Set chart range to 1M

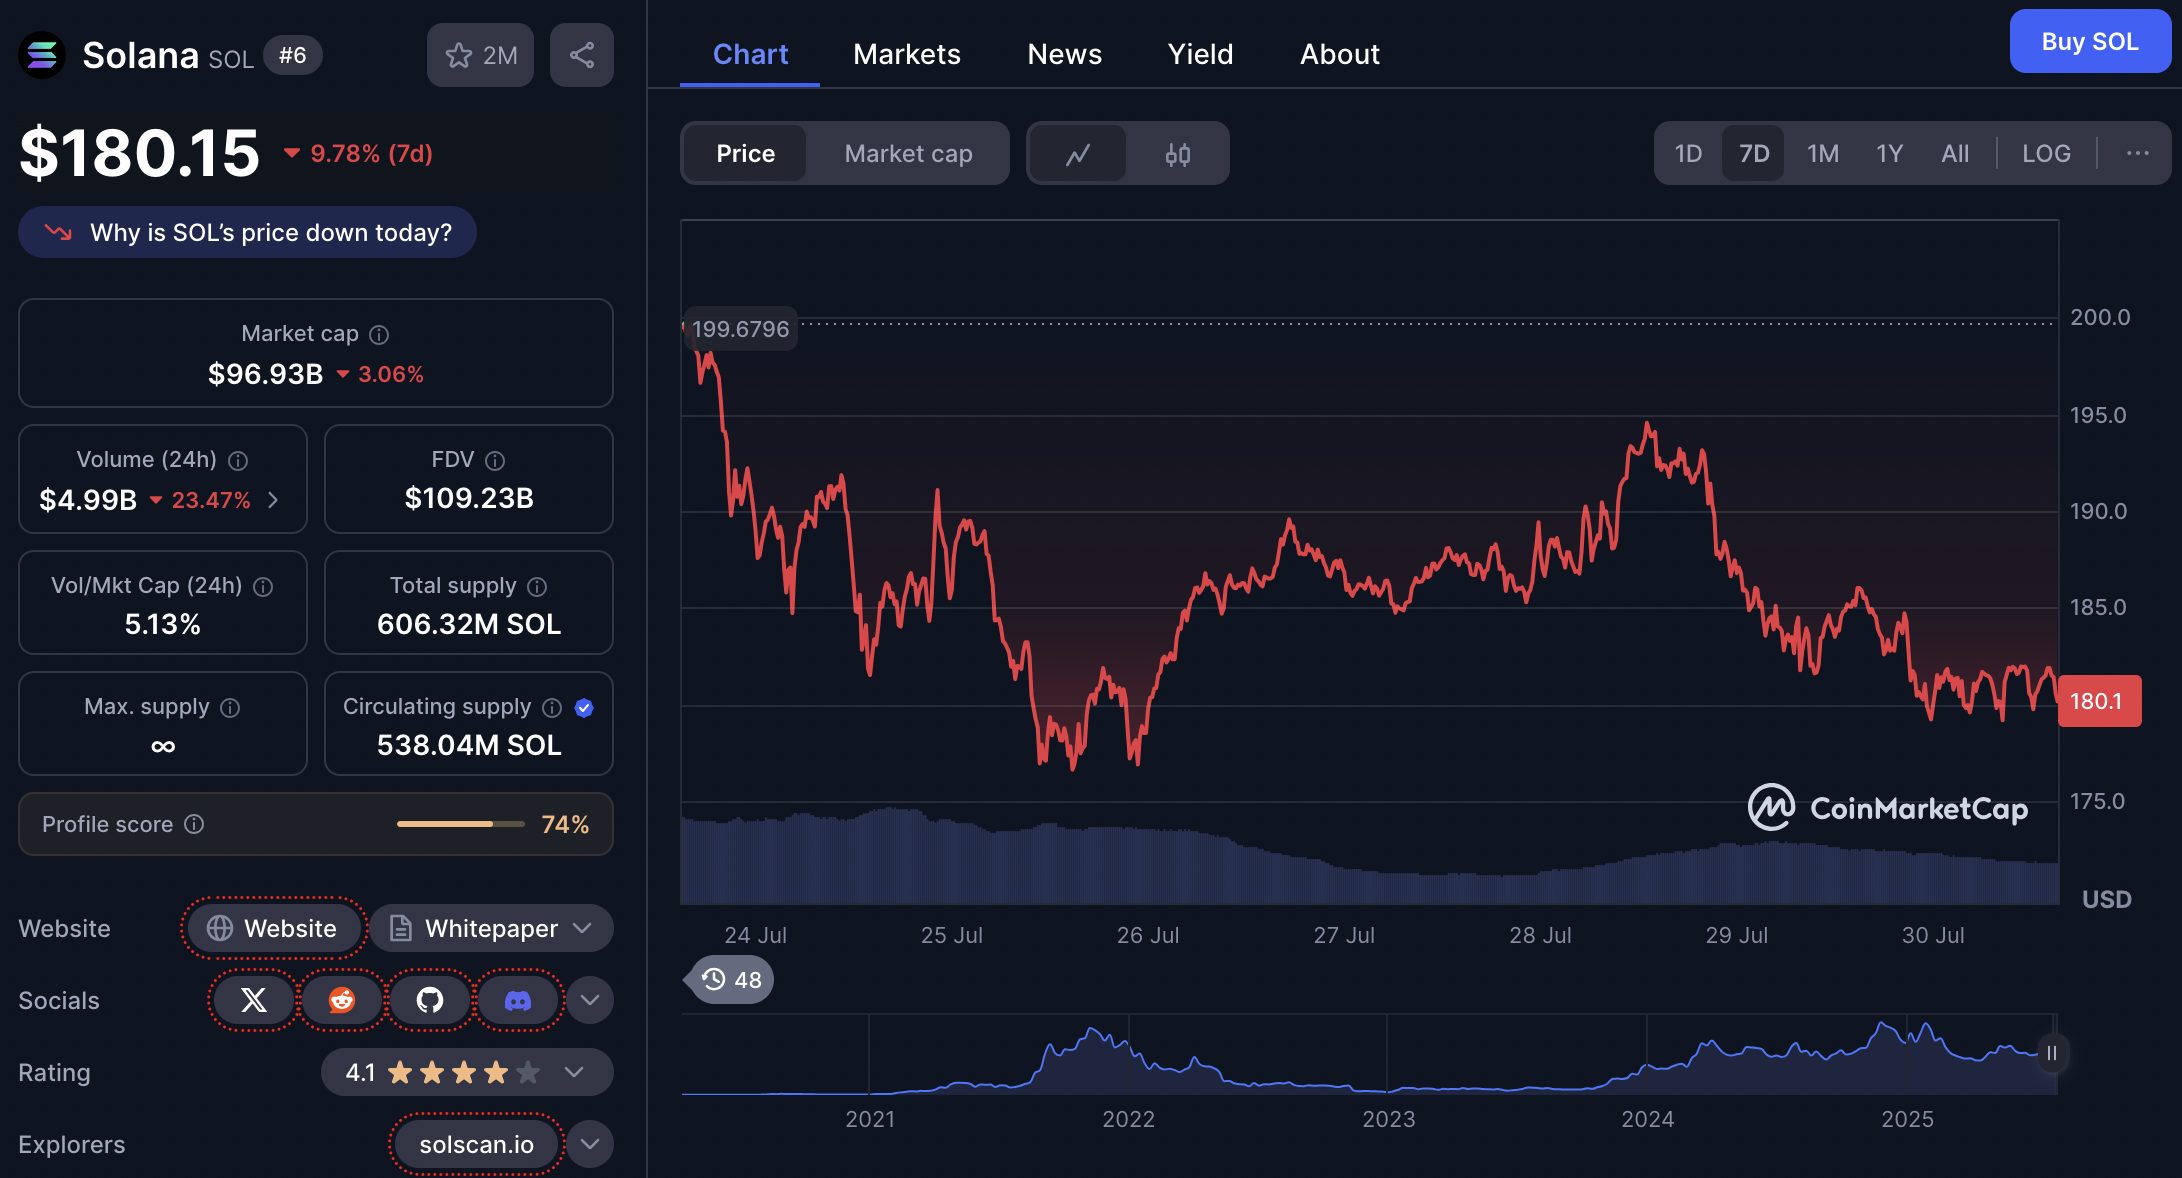click(1823, 154)
